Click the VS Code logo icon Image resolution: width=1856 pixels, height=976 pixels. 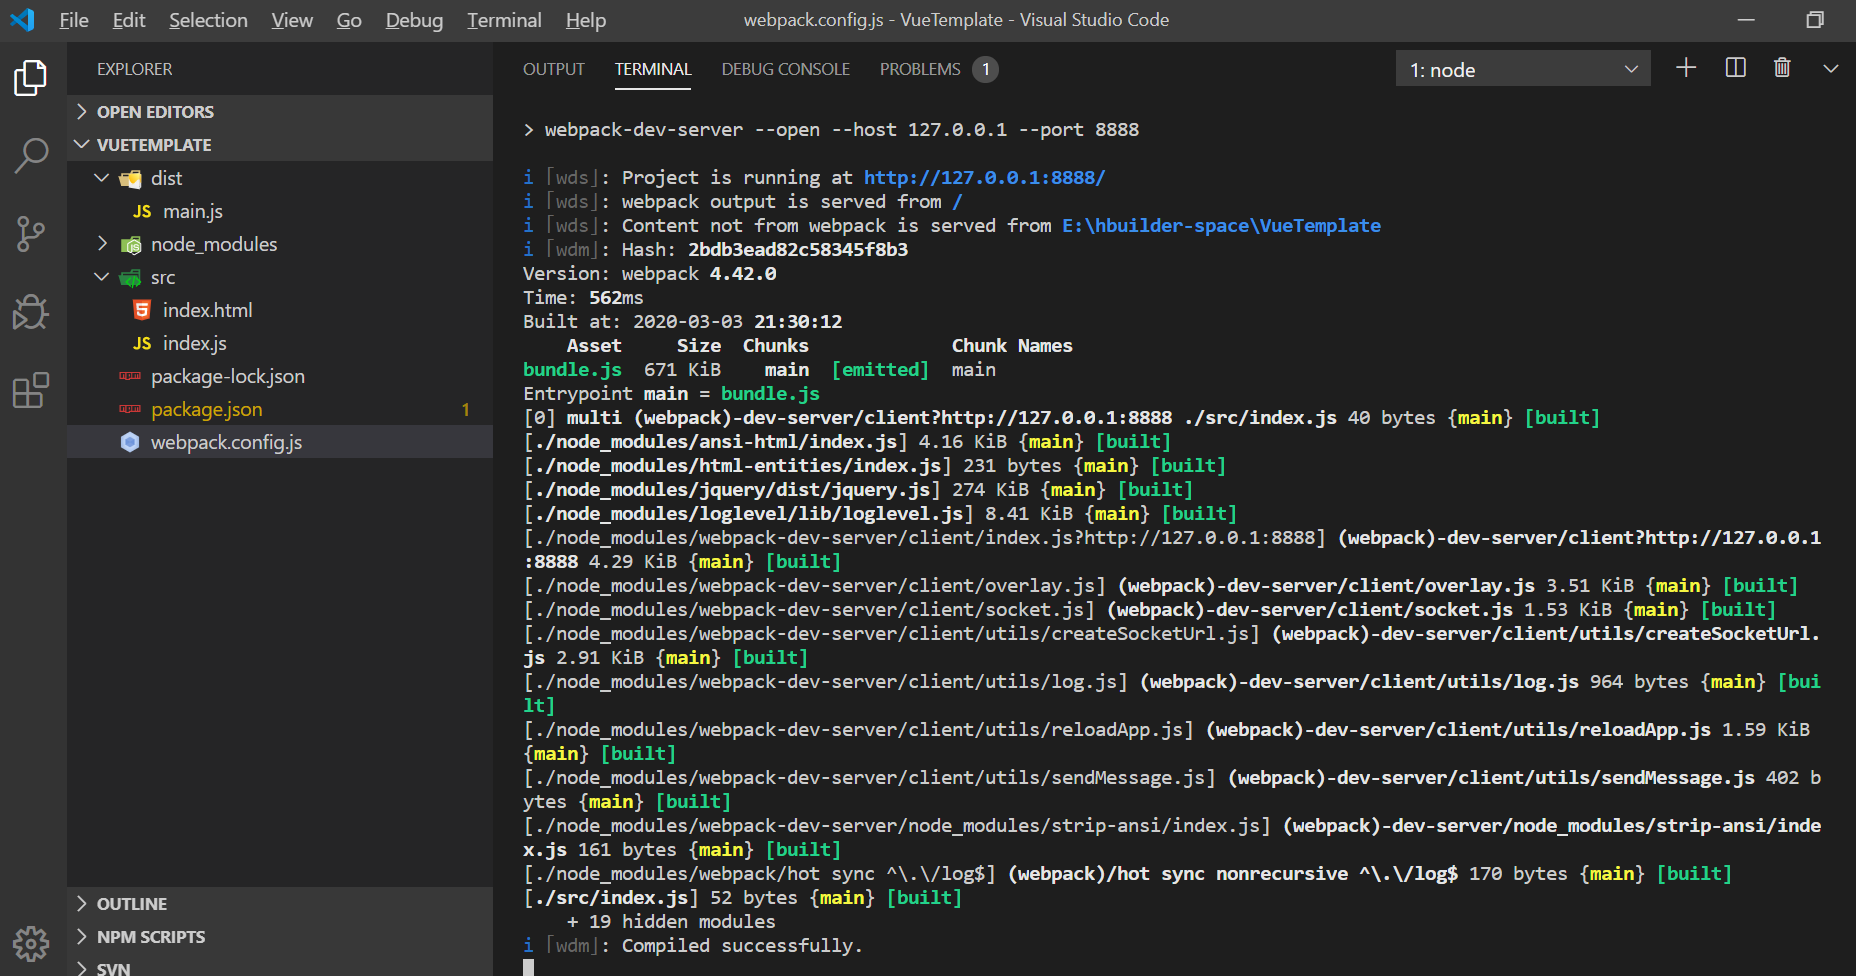click(22, 19)
